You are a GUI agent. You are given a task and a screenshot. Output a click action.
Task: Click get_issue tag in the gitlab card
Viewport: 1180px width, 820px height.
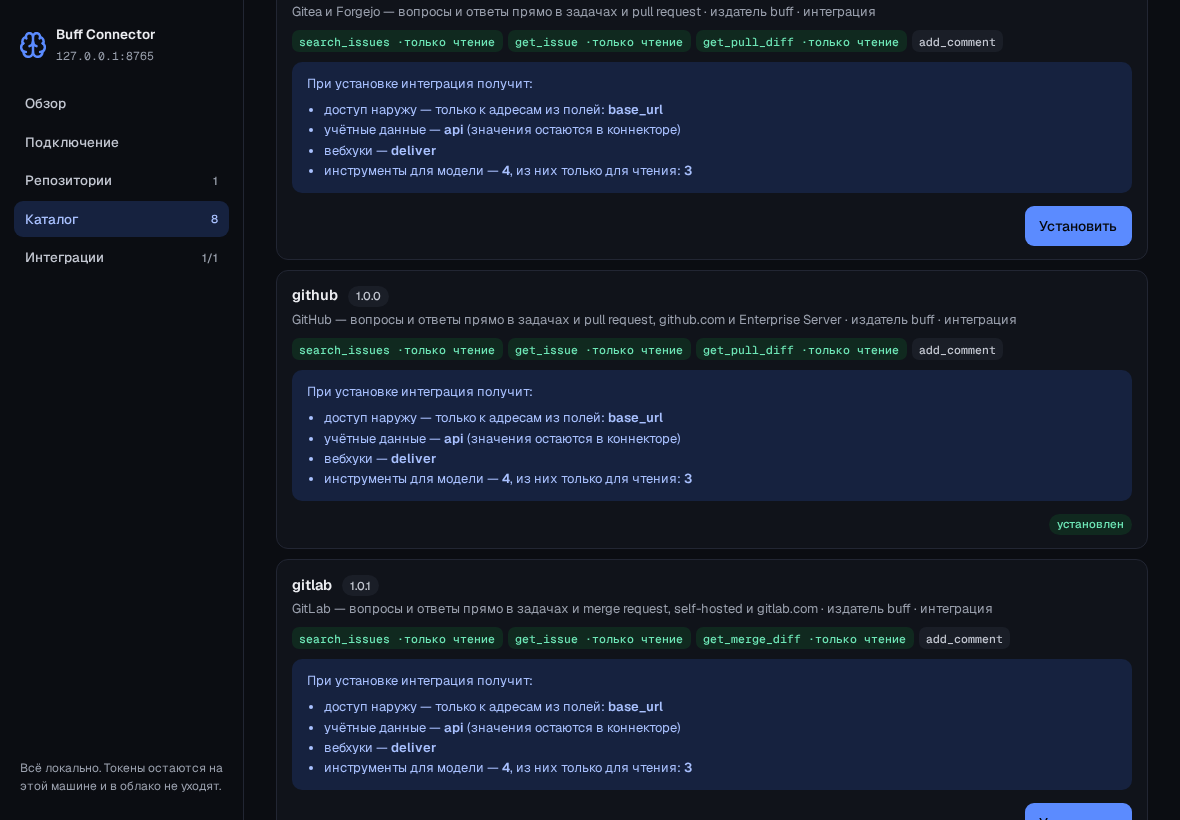(598, 639)
